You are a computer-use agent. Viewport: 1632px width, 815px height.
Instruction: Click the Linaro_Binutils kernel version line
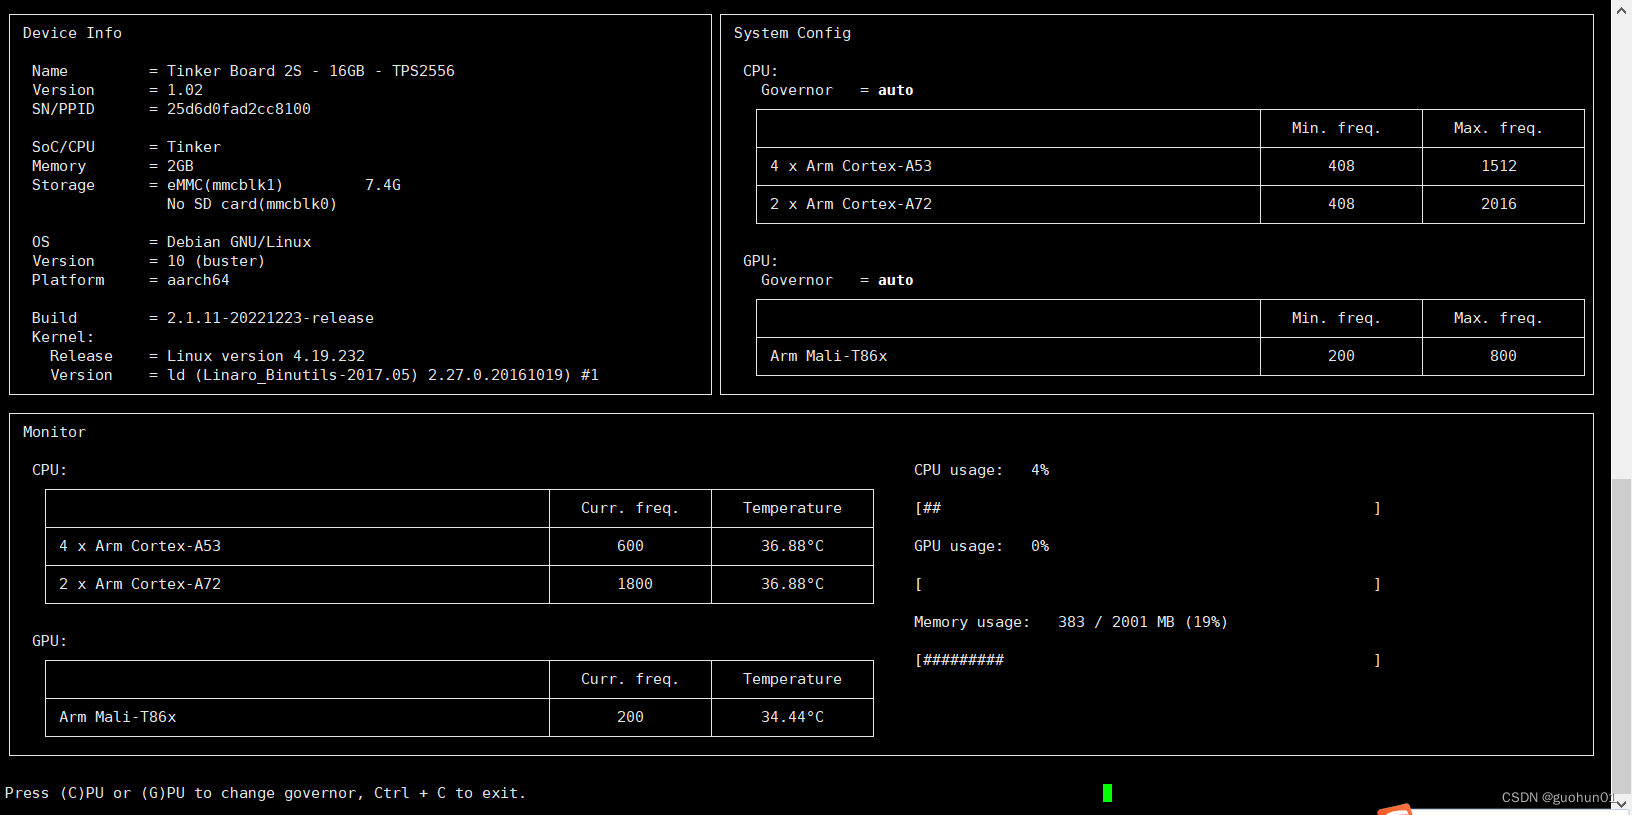tap(383, 375)
